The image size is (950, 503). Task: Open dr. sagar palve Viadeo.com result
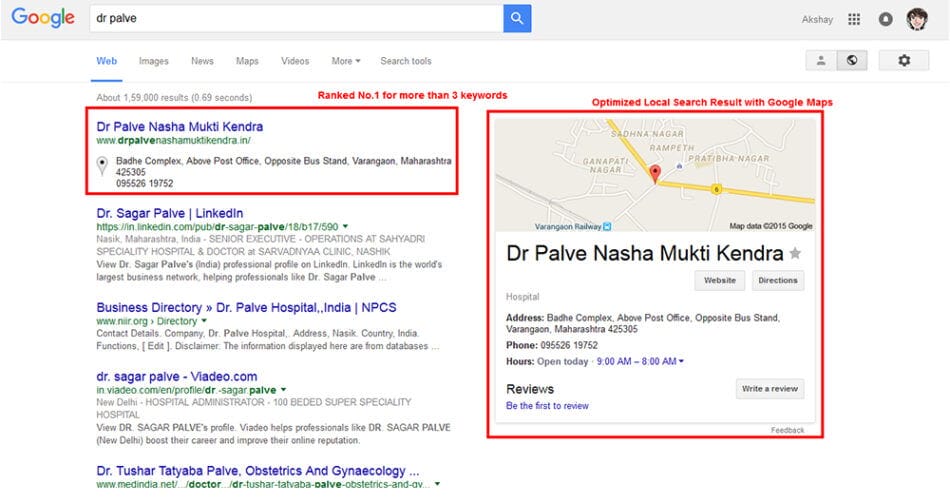pos(177,376)
